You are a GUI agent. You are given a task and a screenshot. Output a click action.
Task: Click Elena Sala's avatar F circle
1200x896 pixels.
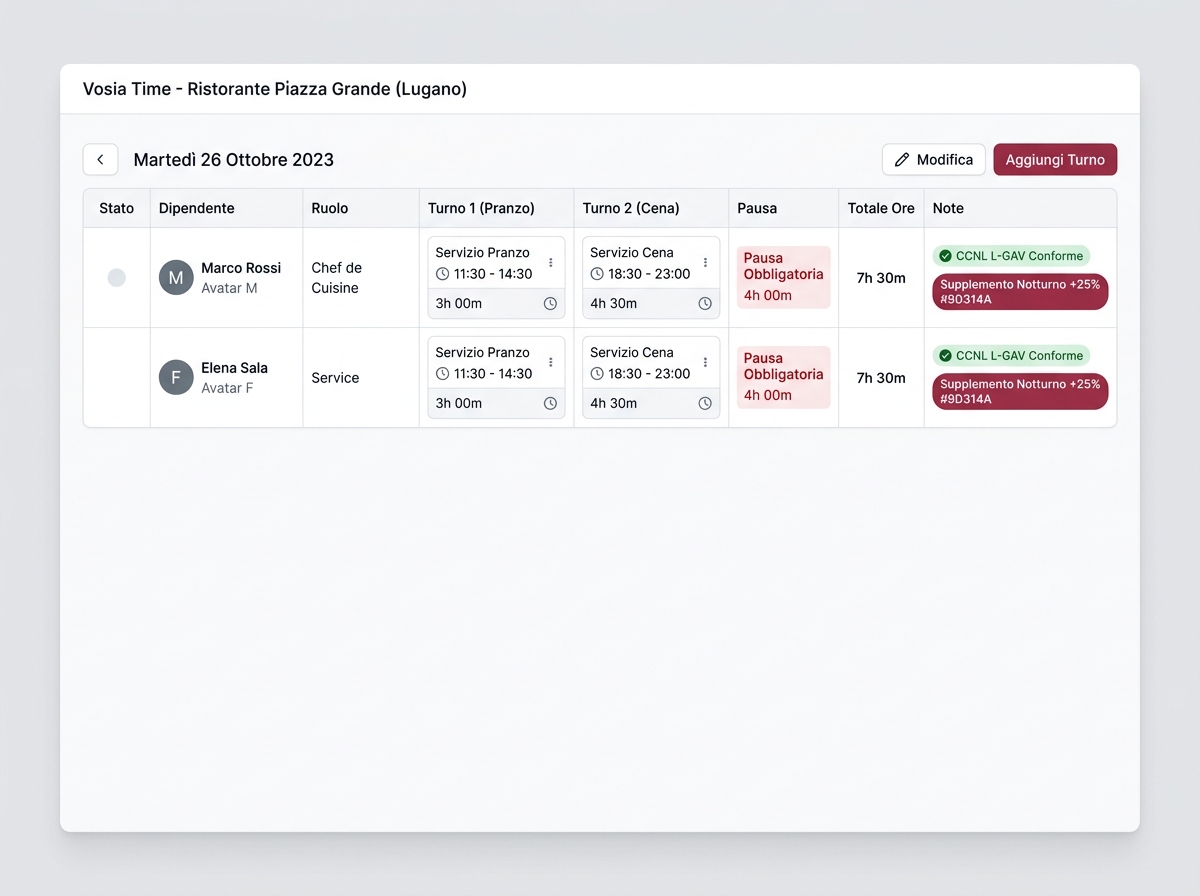coord(176,378)
